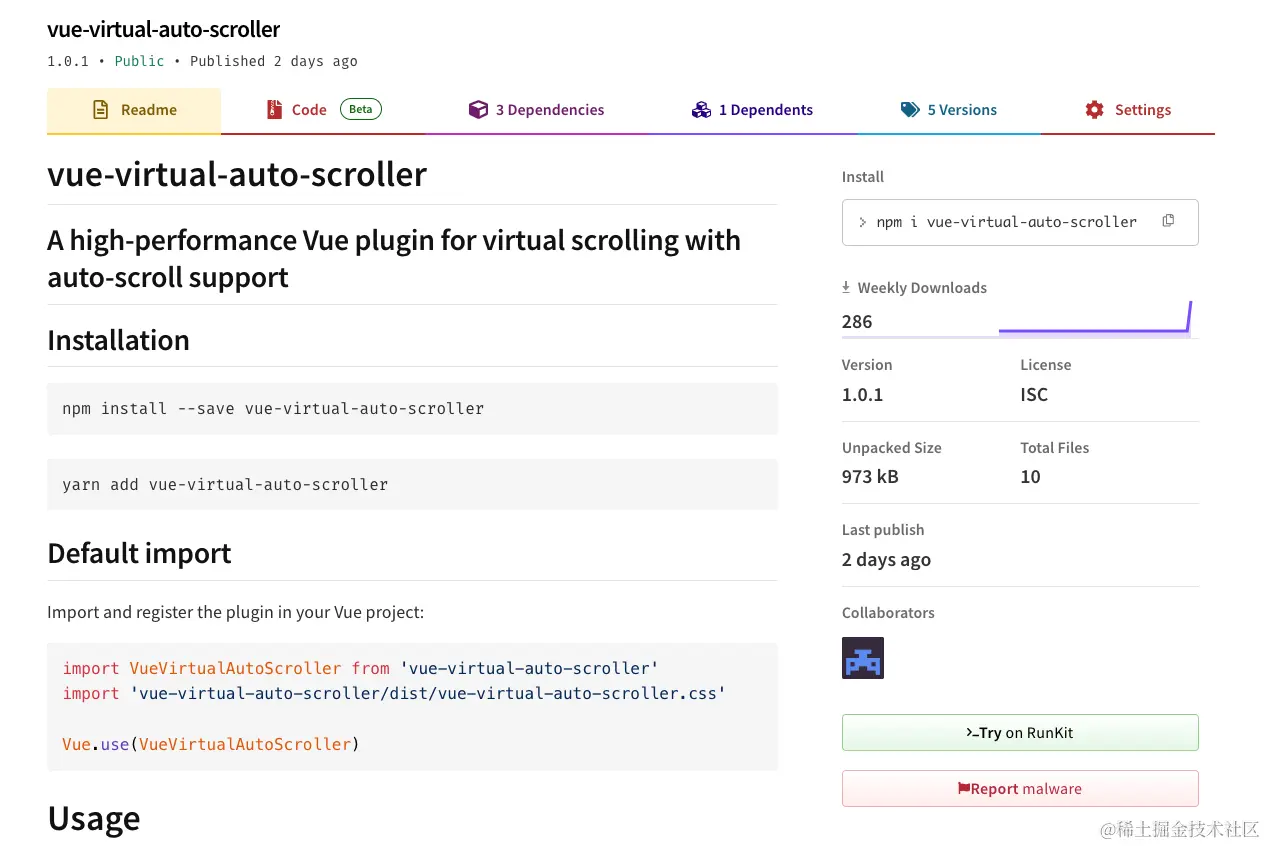Click the Dependents stacked cubes icon
Image resolution: width=1266 pixels, height=846 pixels.
[701, 110]
